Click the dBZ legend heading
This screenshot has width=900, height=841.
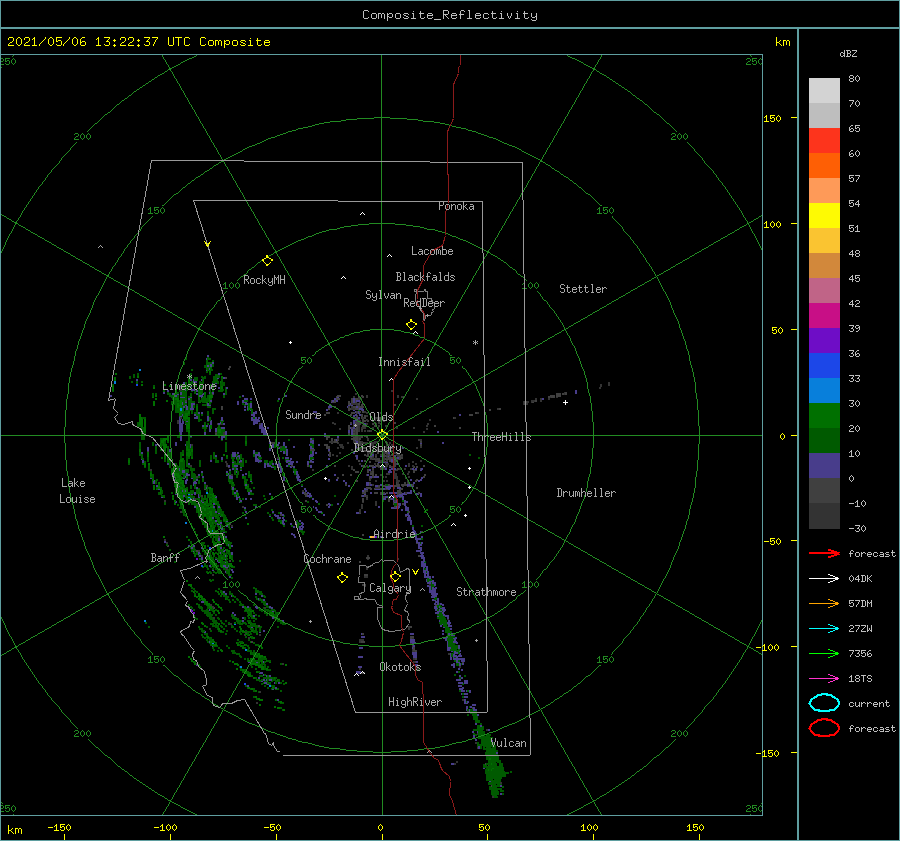point(848,53)
